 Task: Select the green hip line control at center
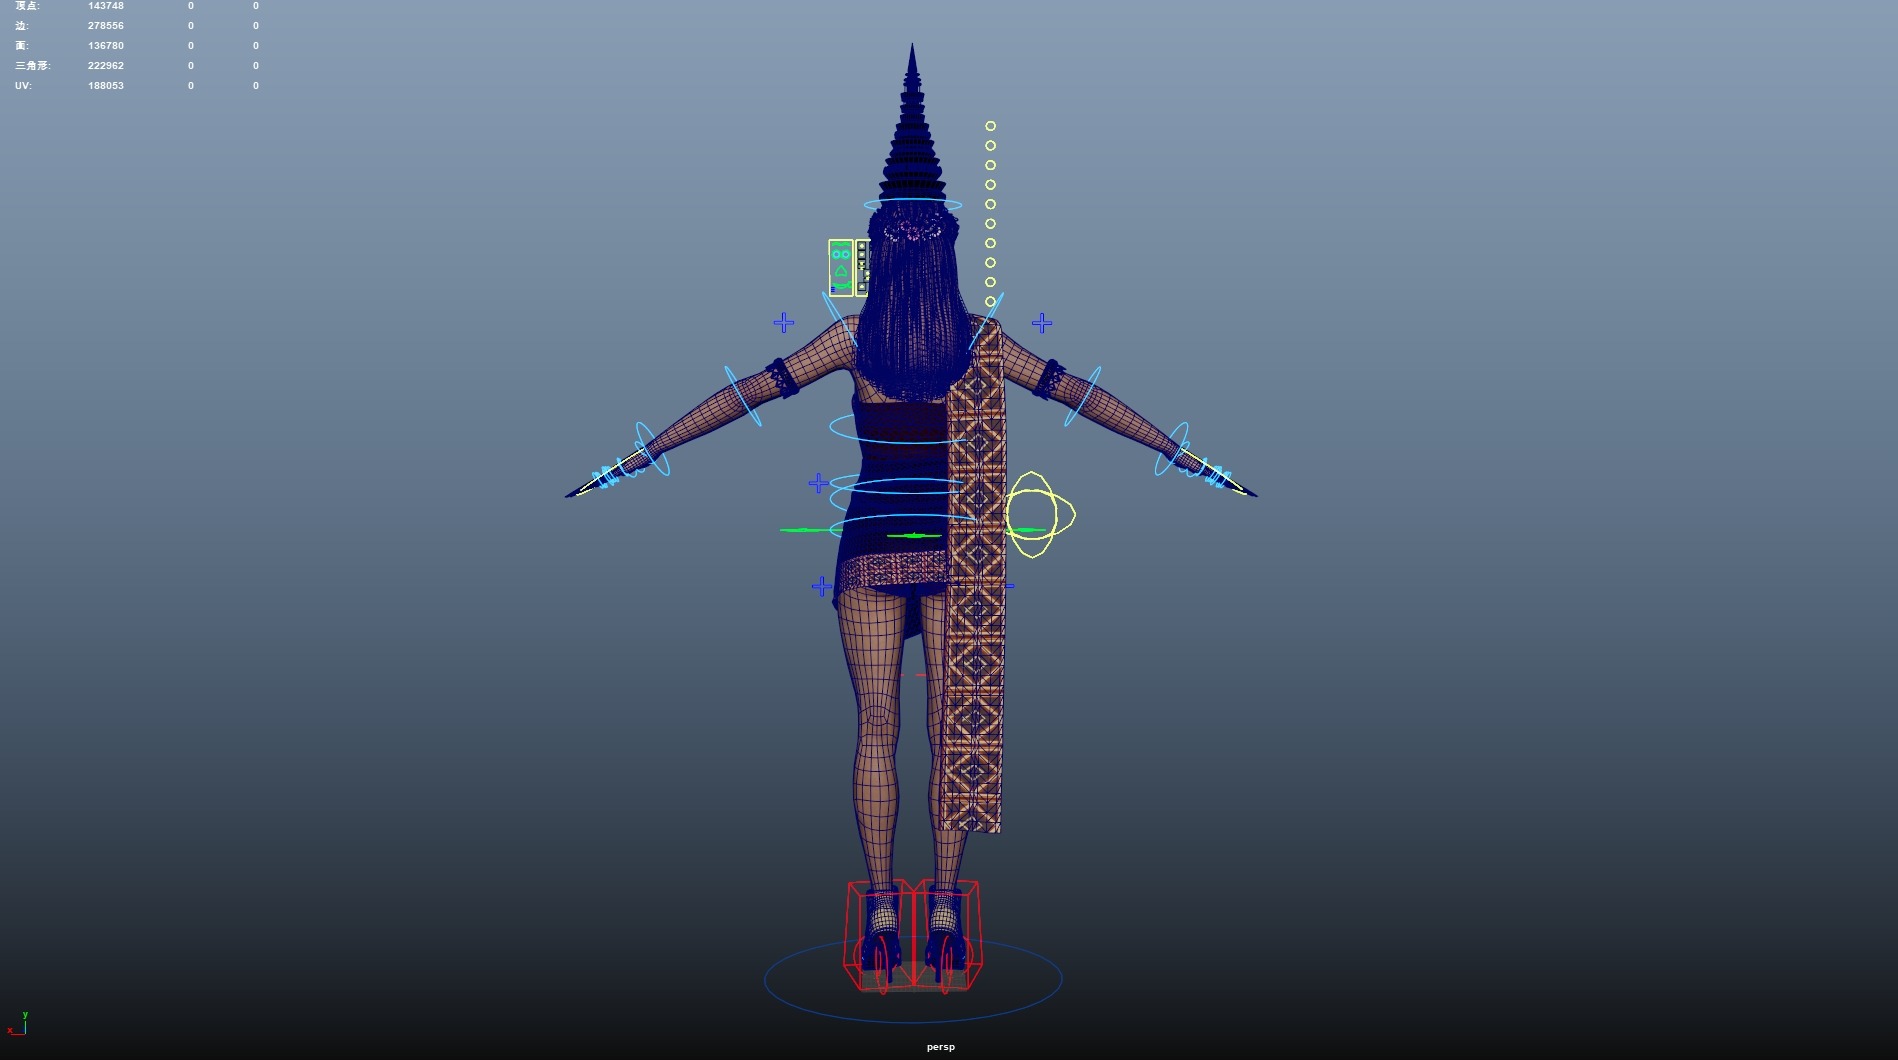(x=913, y=536)
